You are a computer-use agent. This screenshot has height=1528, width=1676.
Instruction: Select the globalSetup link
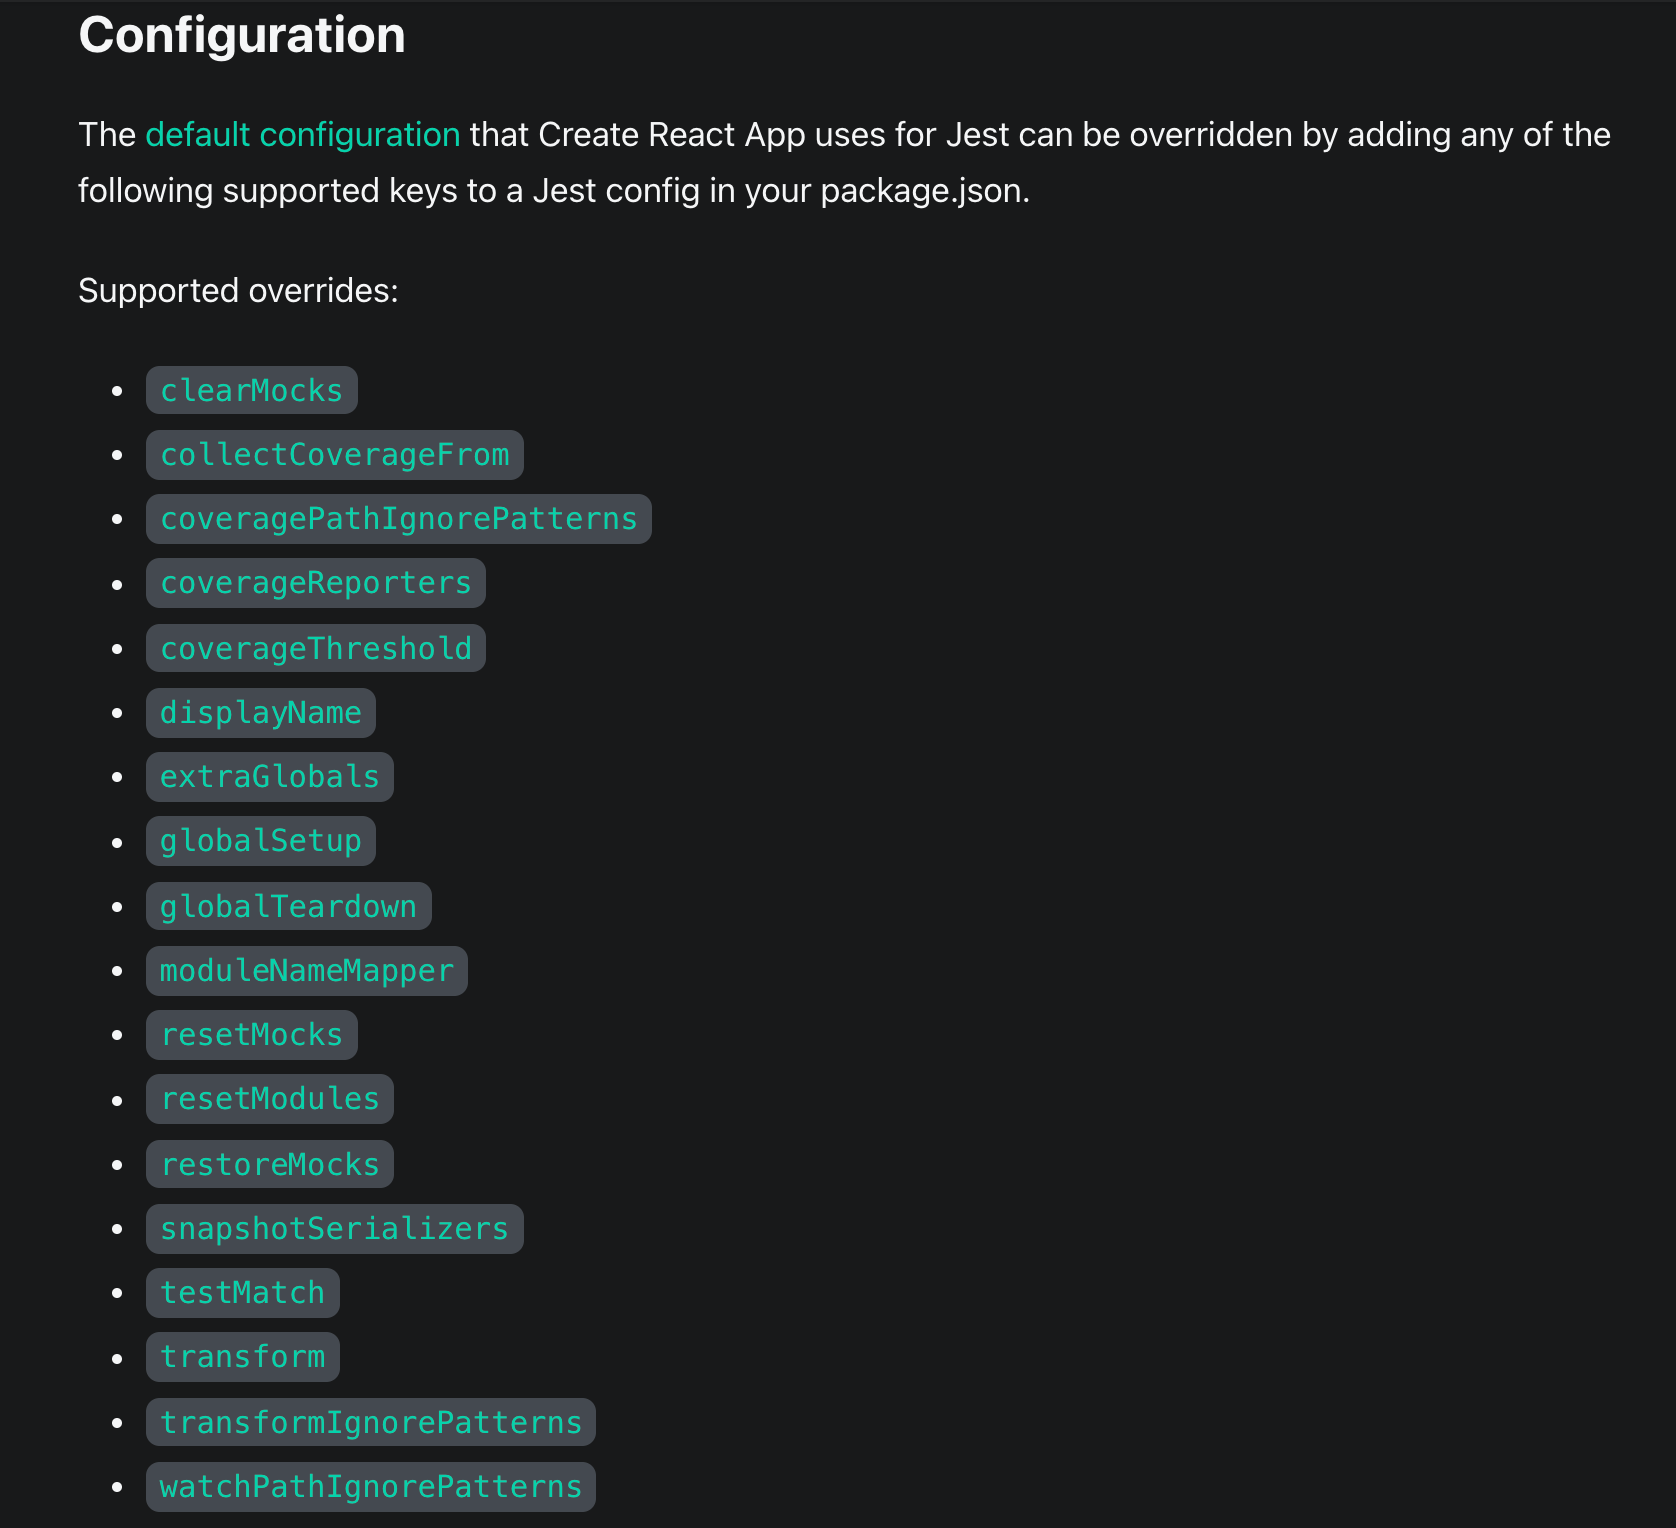tap(261, 841)
